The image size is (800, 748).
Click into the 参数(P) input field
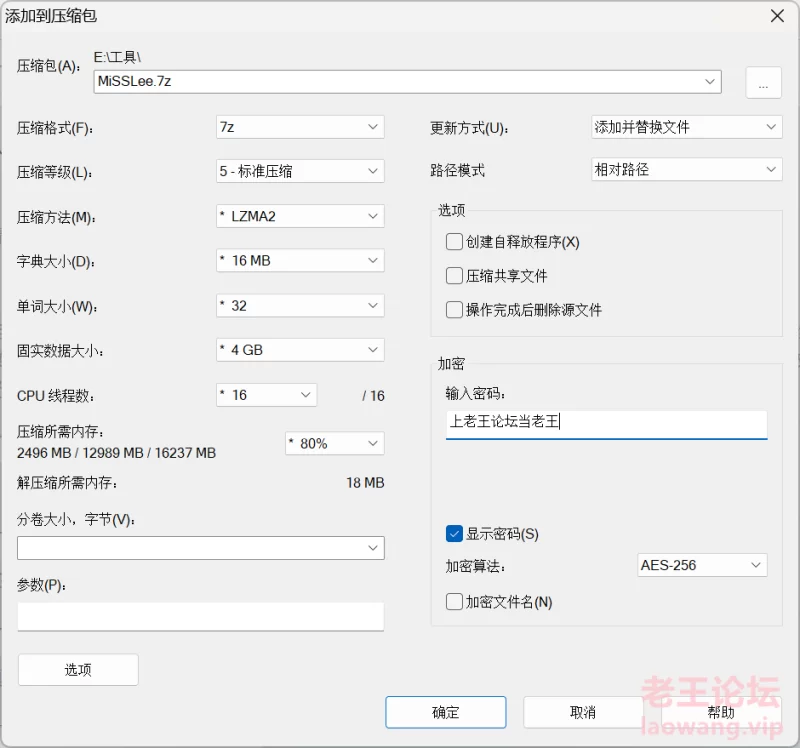[x=201, y=616]
